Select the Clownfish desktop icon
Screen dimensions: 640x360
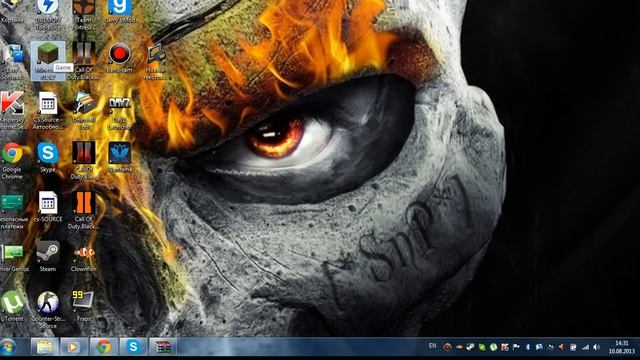click(x=84, y=258)
